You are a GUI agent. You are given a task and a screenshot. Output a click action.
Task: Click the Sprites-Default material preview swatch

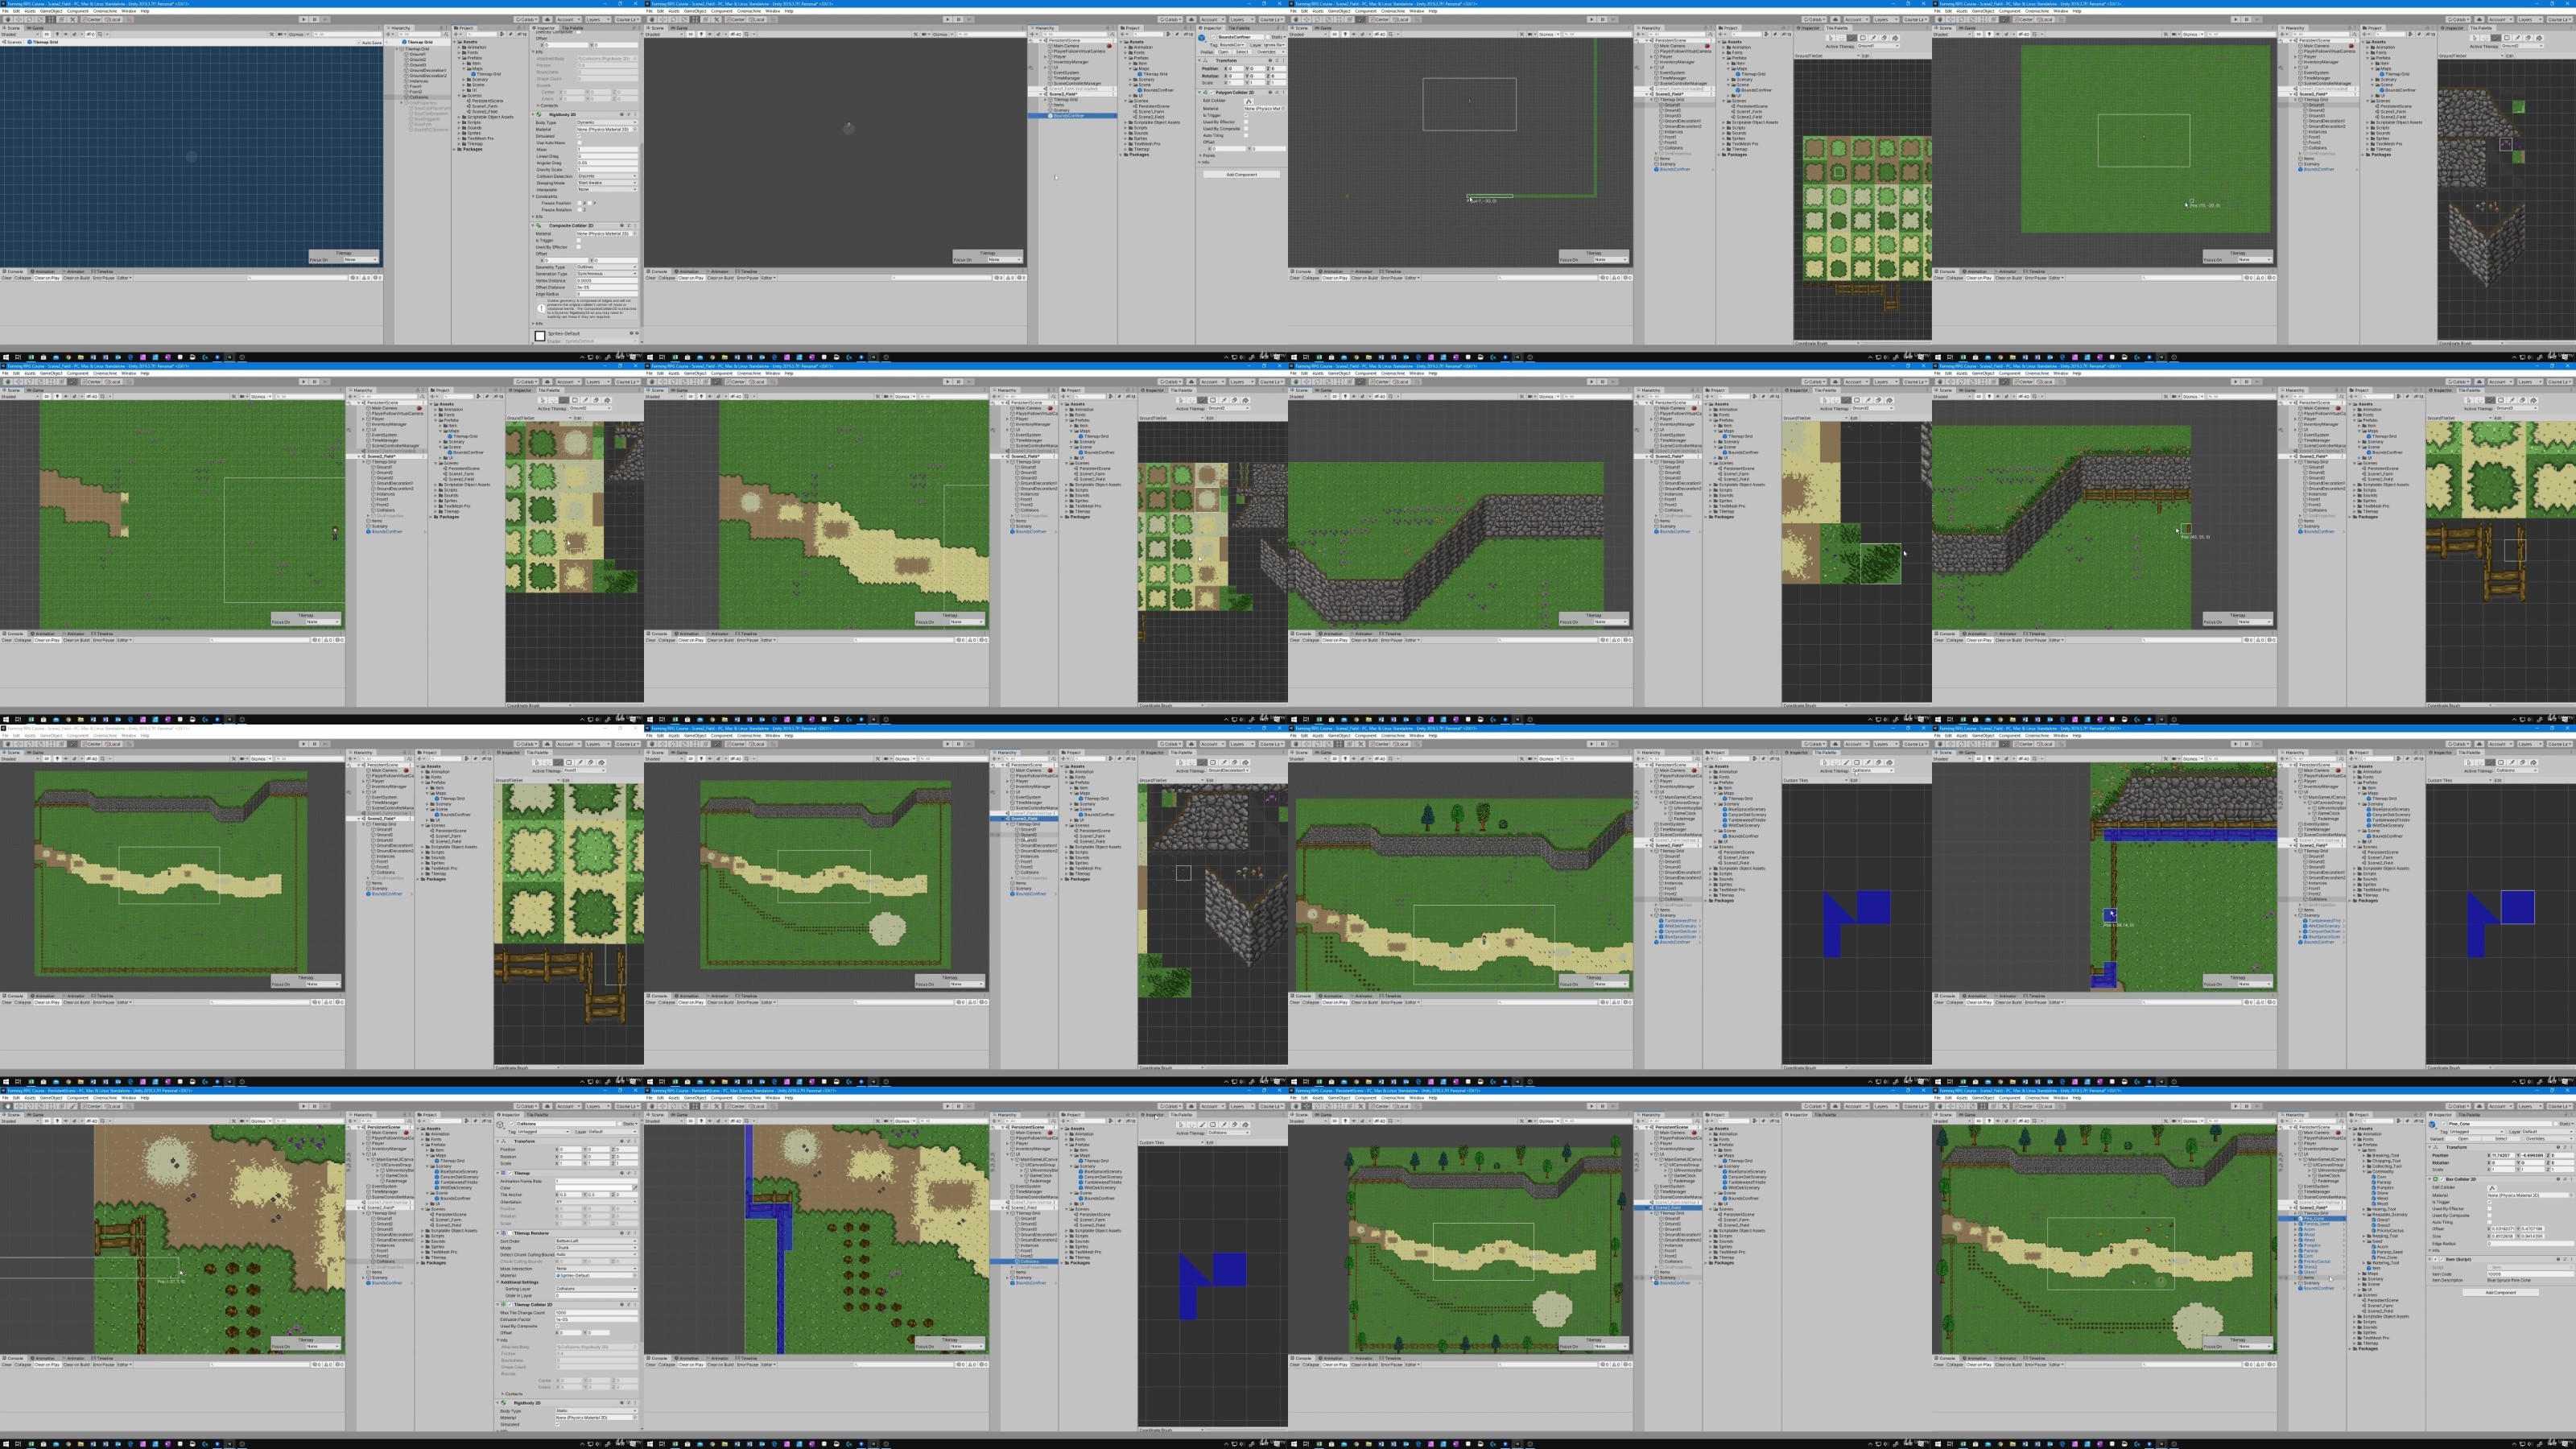click(540, 336)
